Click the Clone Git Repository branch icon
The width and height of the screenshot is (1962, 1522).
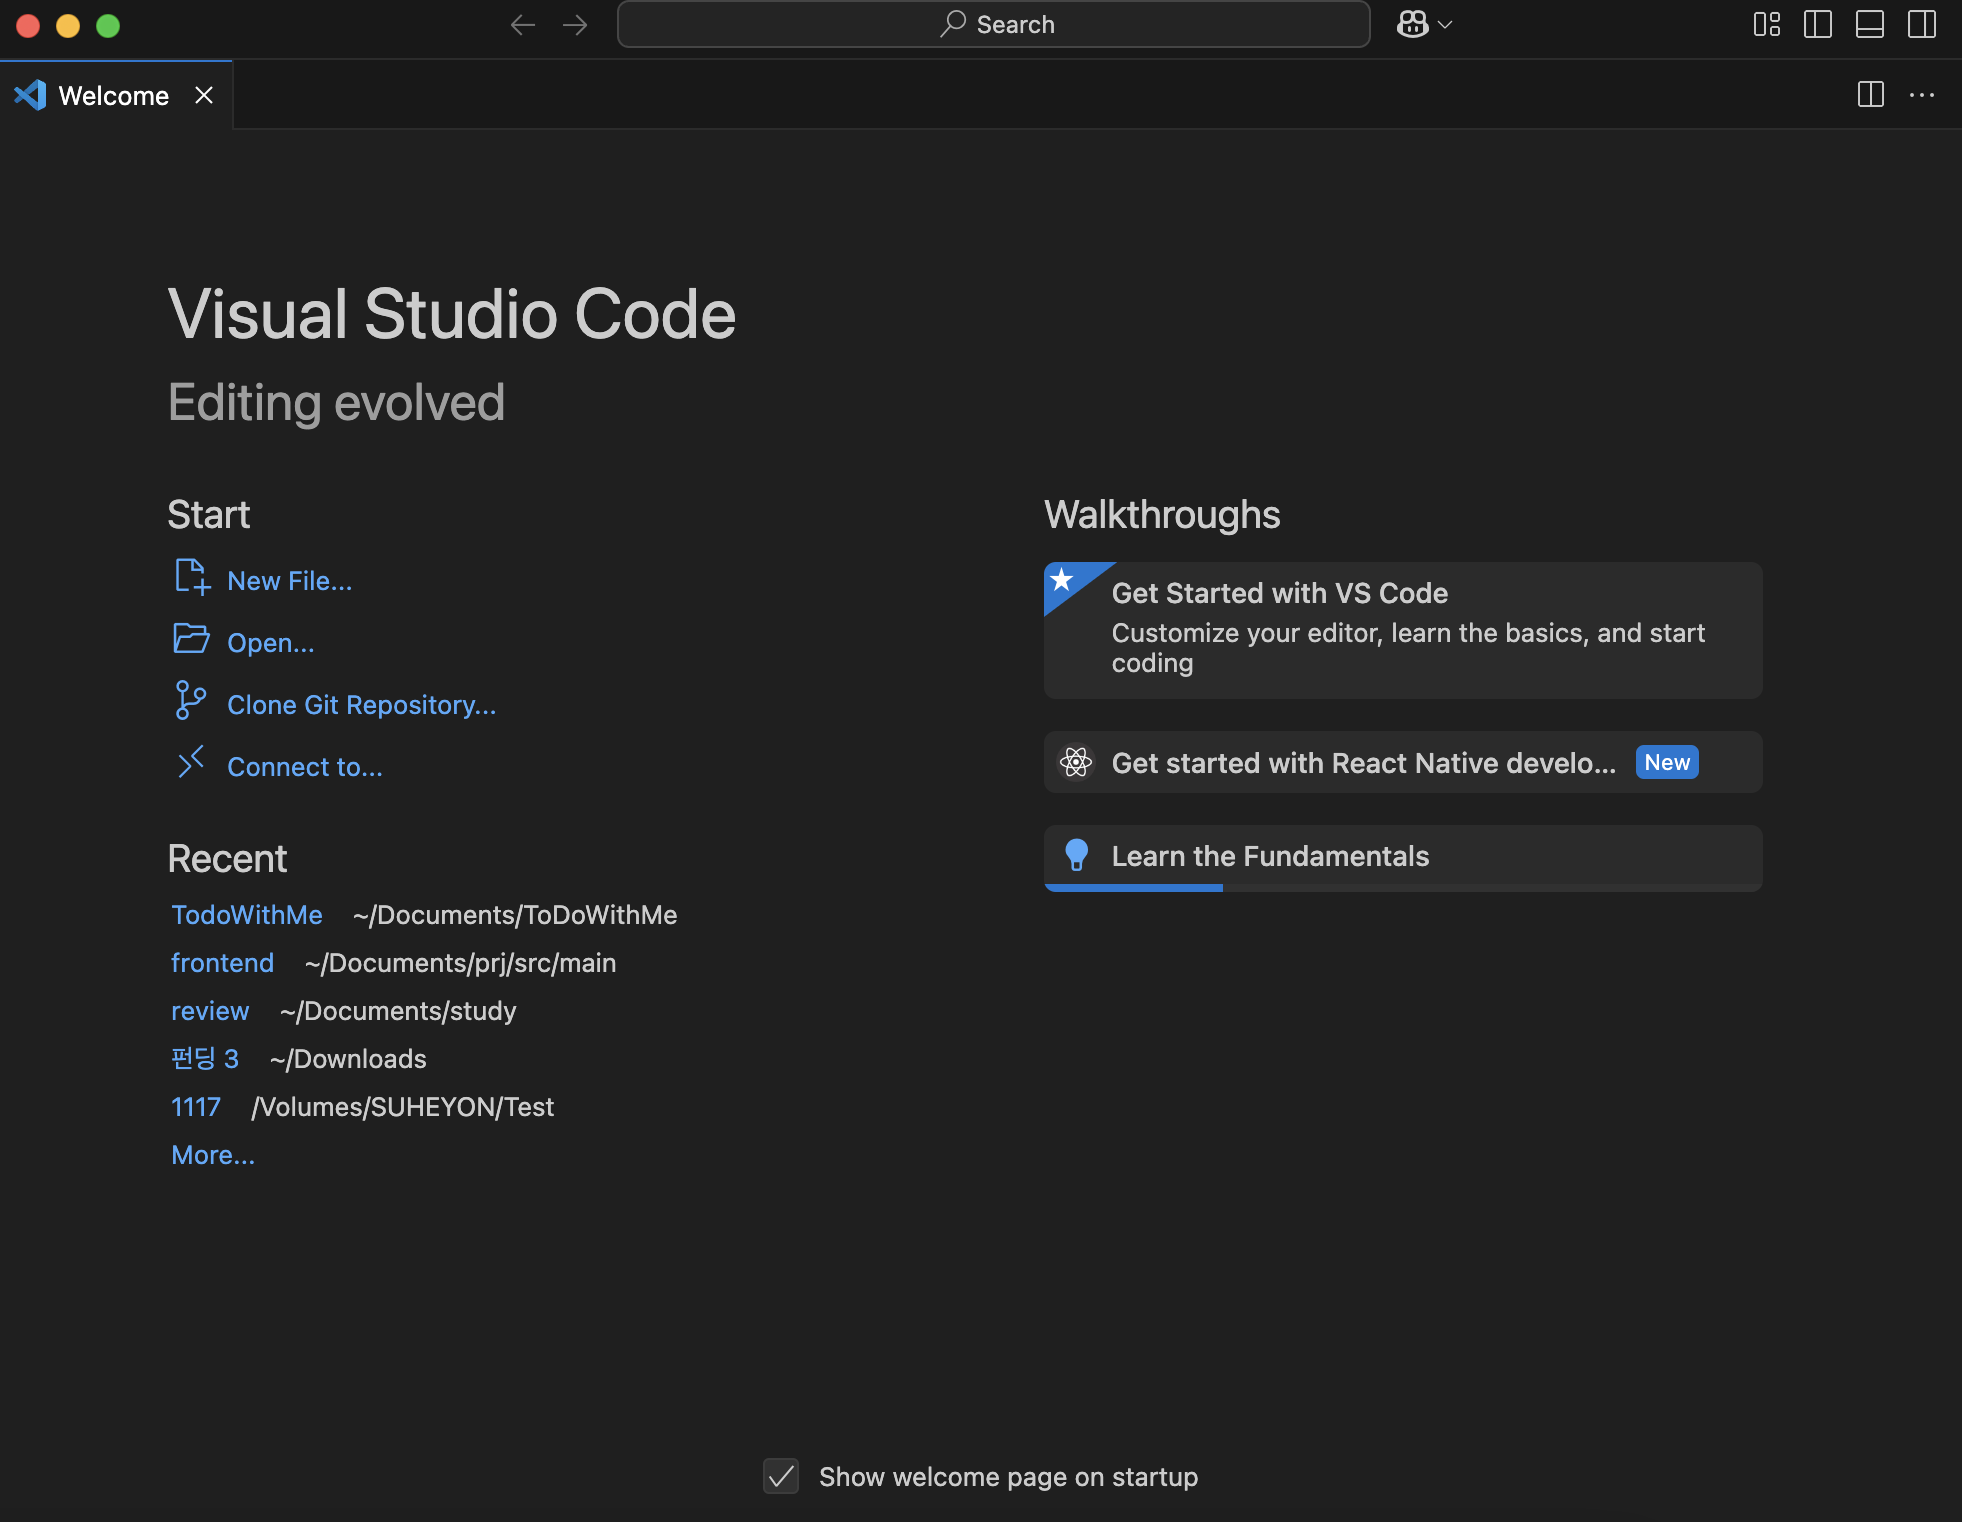click(x=190, y=701)
